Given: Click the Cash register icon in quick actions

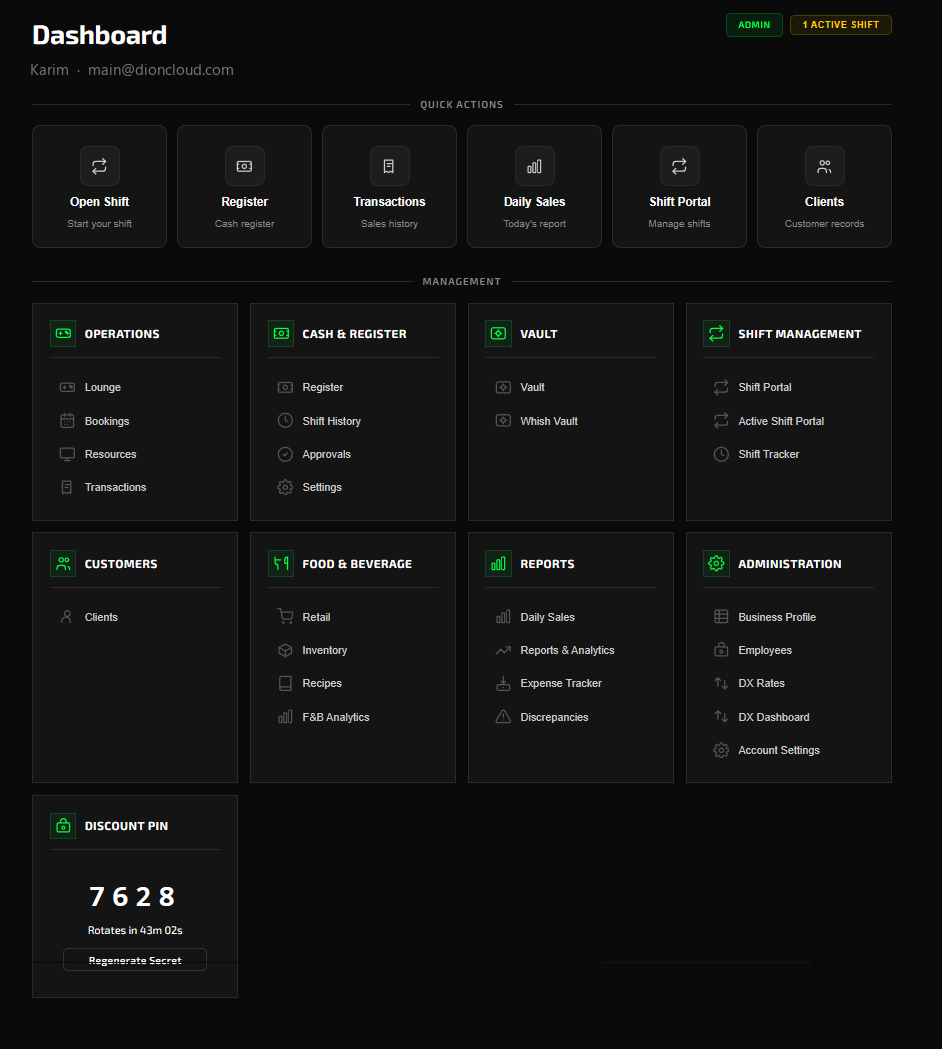Looking at the screenshot, I should [x=245, y=166].
